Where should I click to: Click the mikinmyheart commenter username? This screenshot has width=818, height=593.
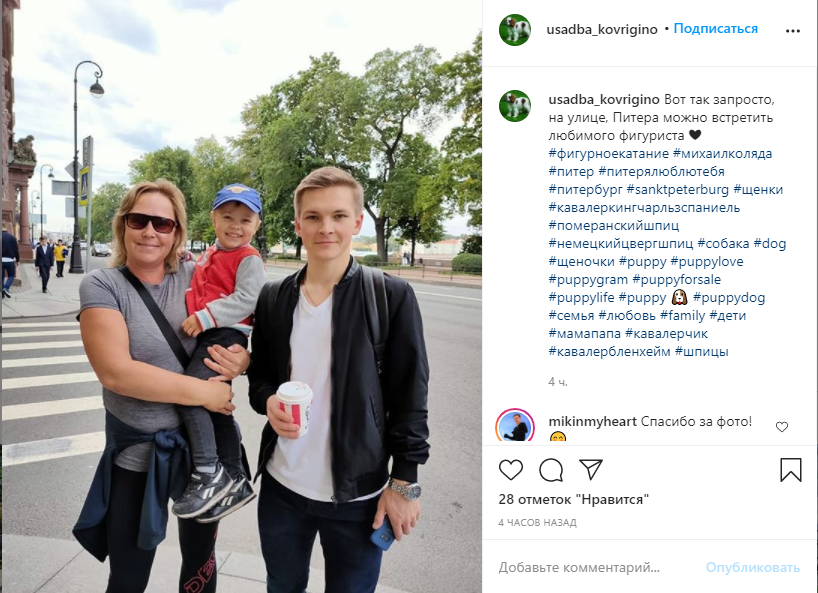click(592, 421)
